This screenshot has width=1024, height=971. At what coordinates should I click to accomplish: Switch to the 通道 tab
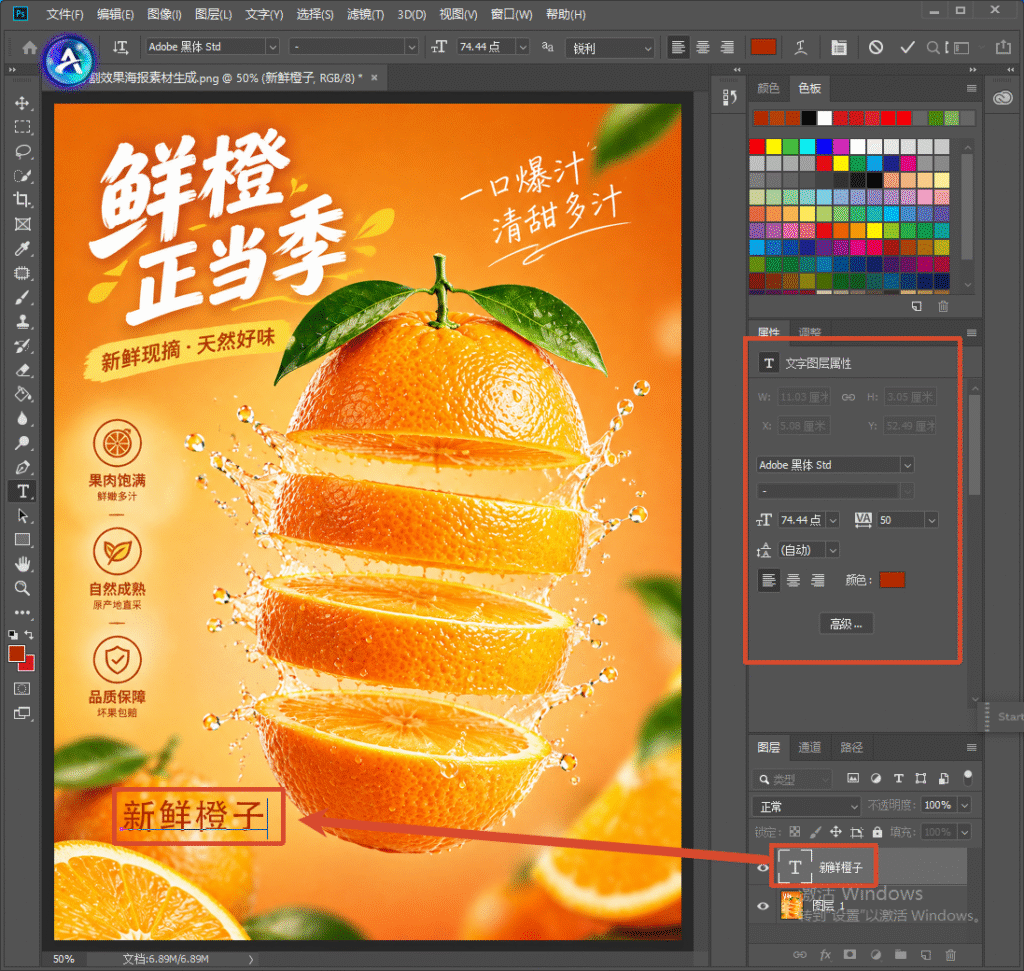pos(809,747)
